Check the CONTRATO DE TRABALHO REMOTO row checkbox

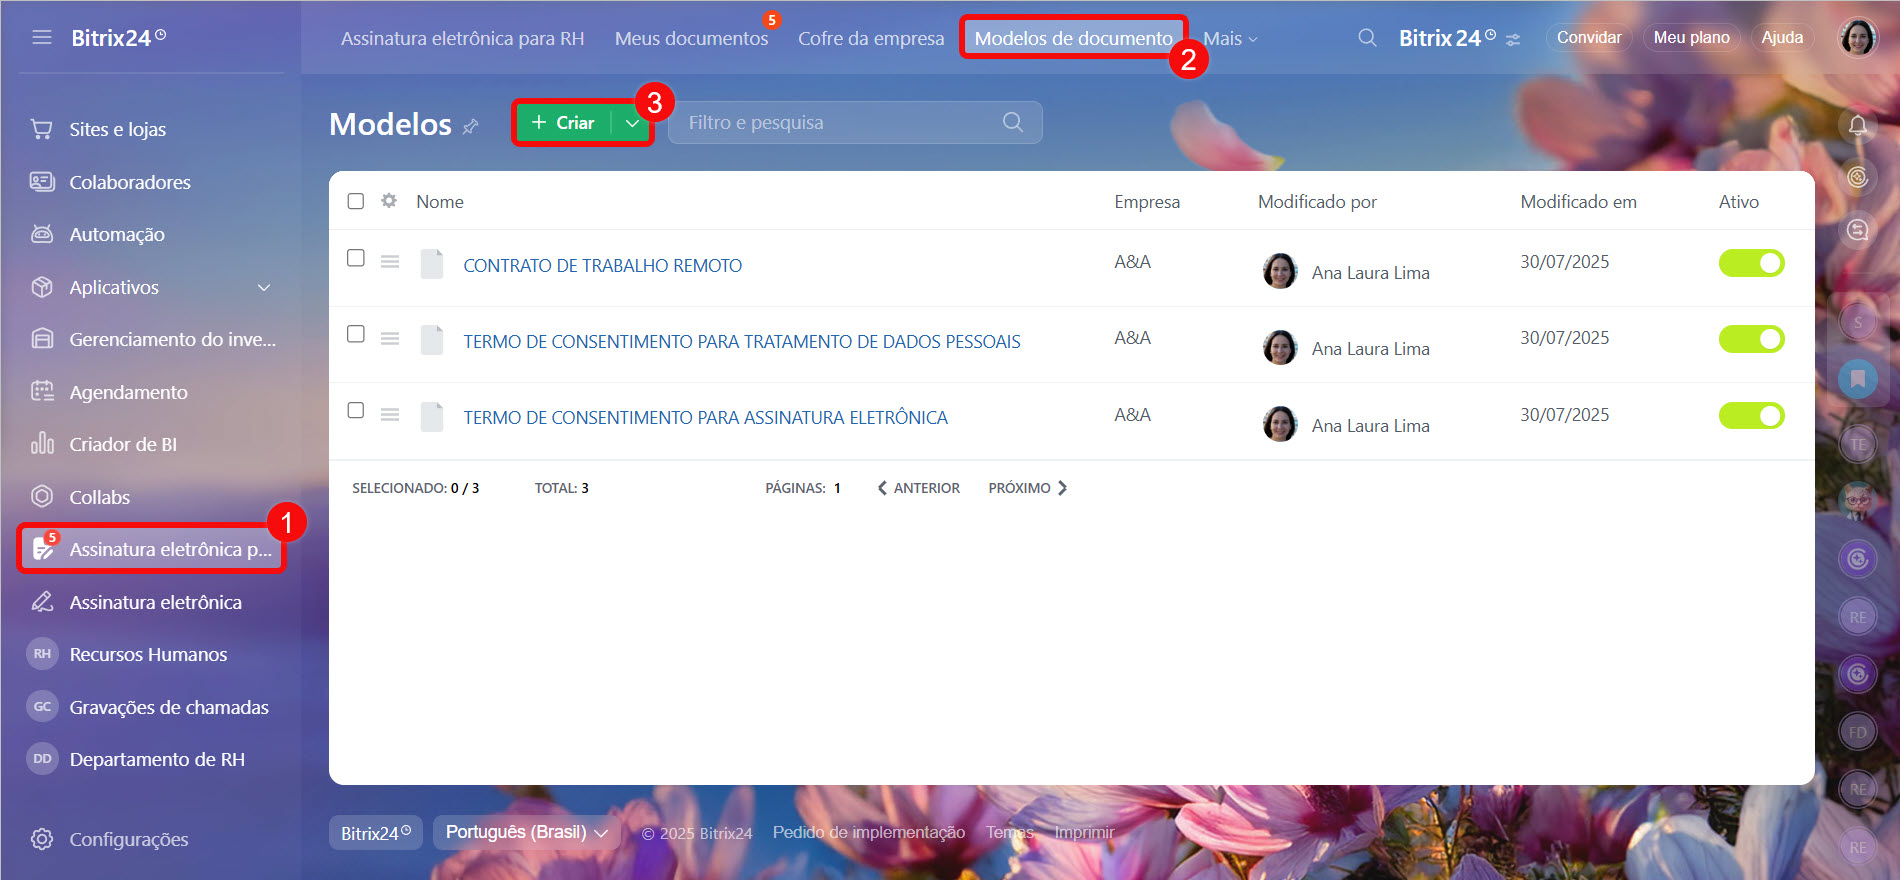click(356, 258)
